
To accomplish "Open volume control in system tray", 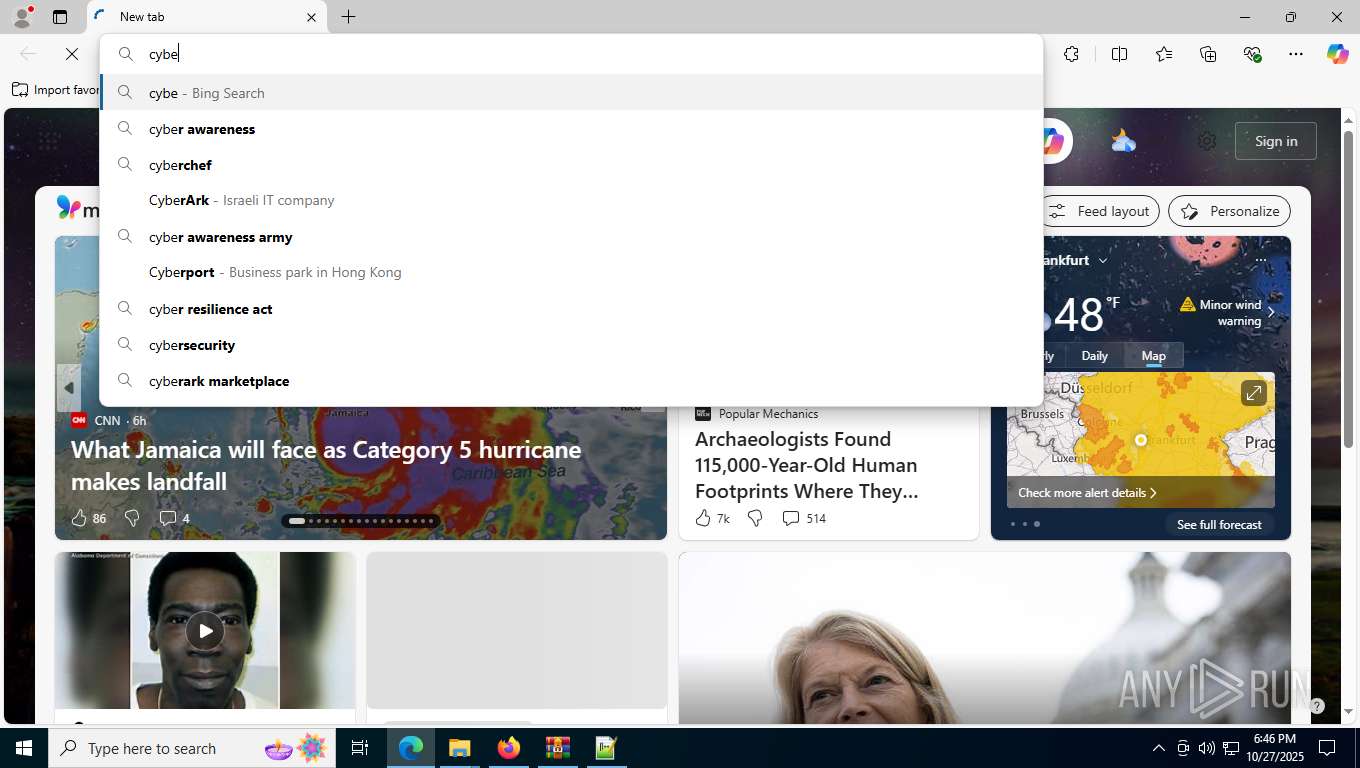I will [x=1206, y=748].
